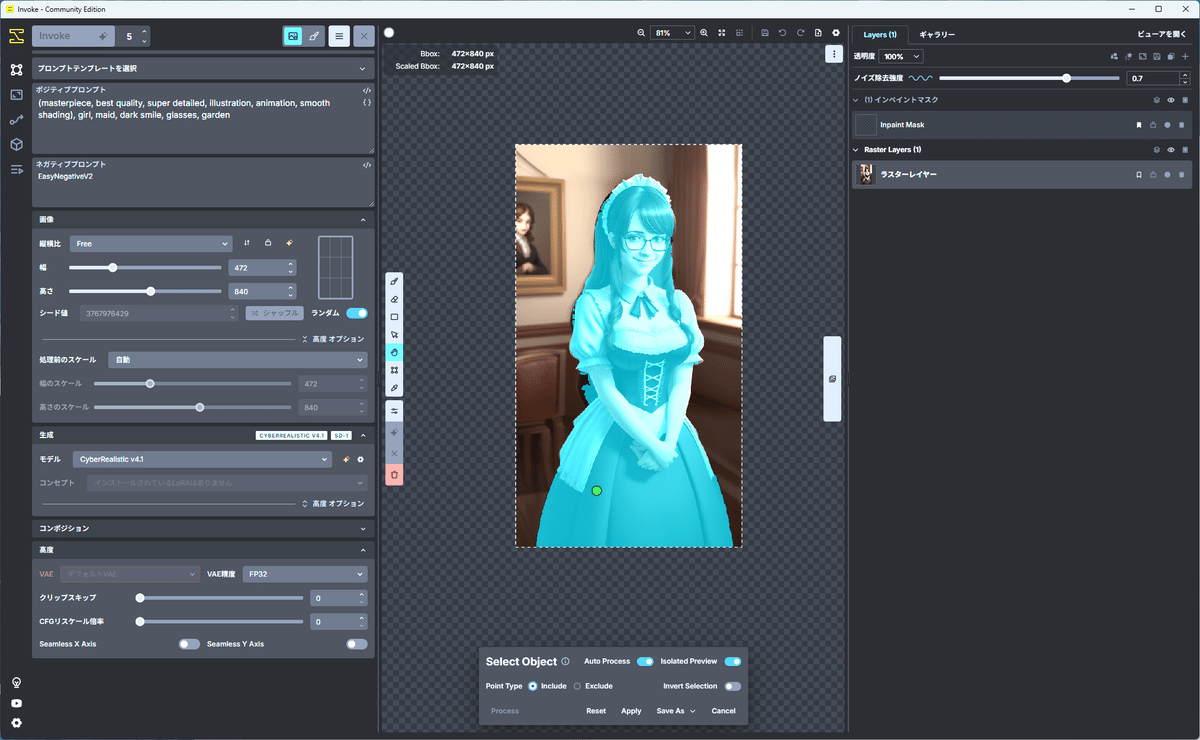This screenshot has width=1200, height=740.
Task: Open the 縦横比 Free dropdown
Action: tap(150, 243)
